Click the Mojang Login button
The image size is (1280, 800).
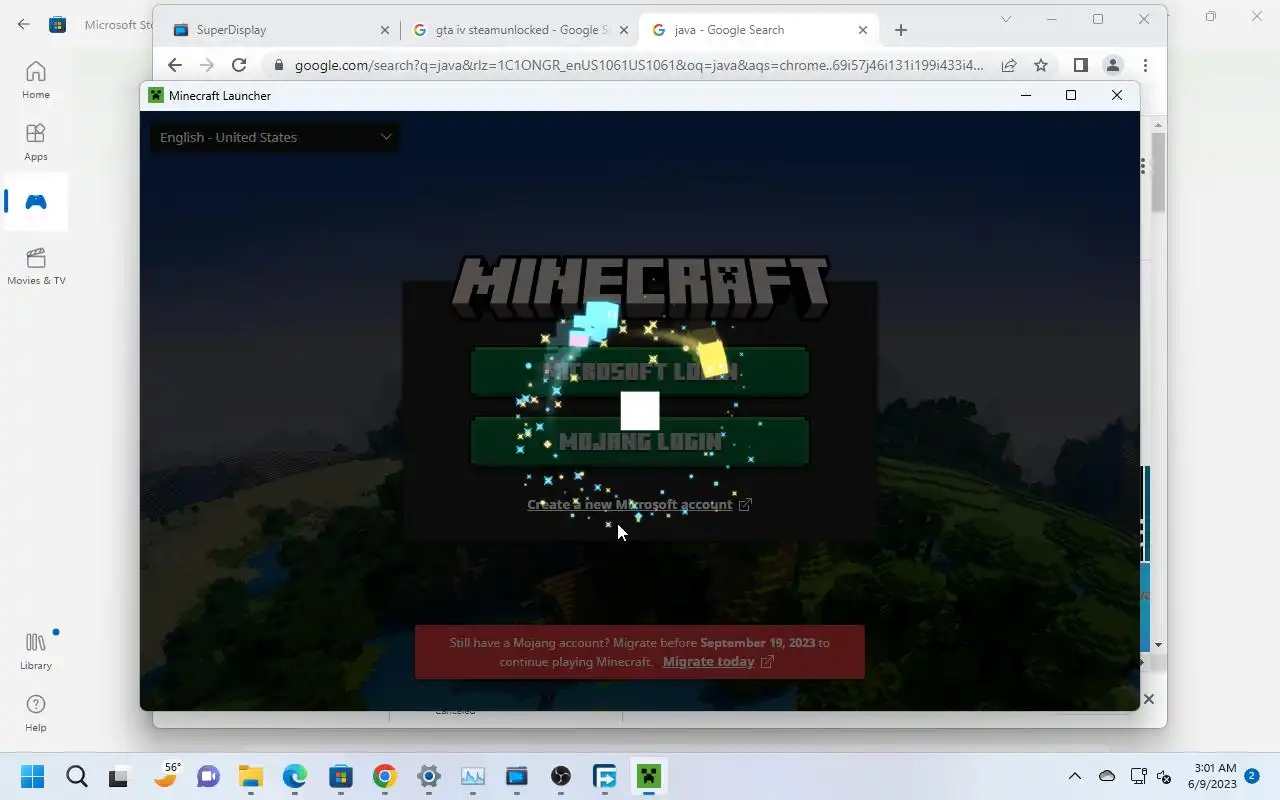tap(640, 441)
